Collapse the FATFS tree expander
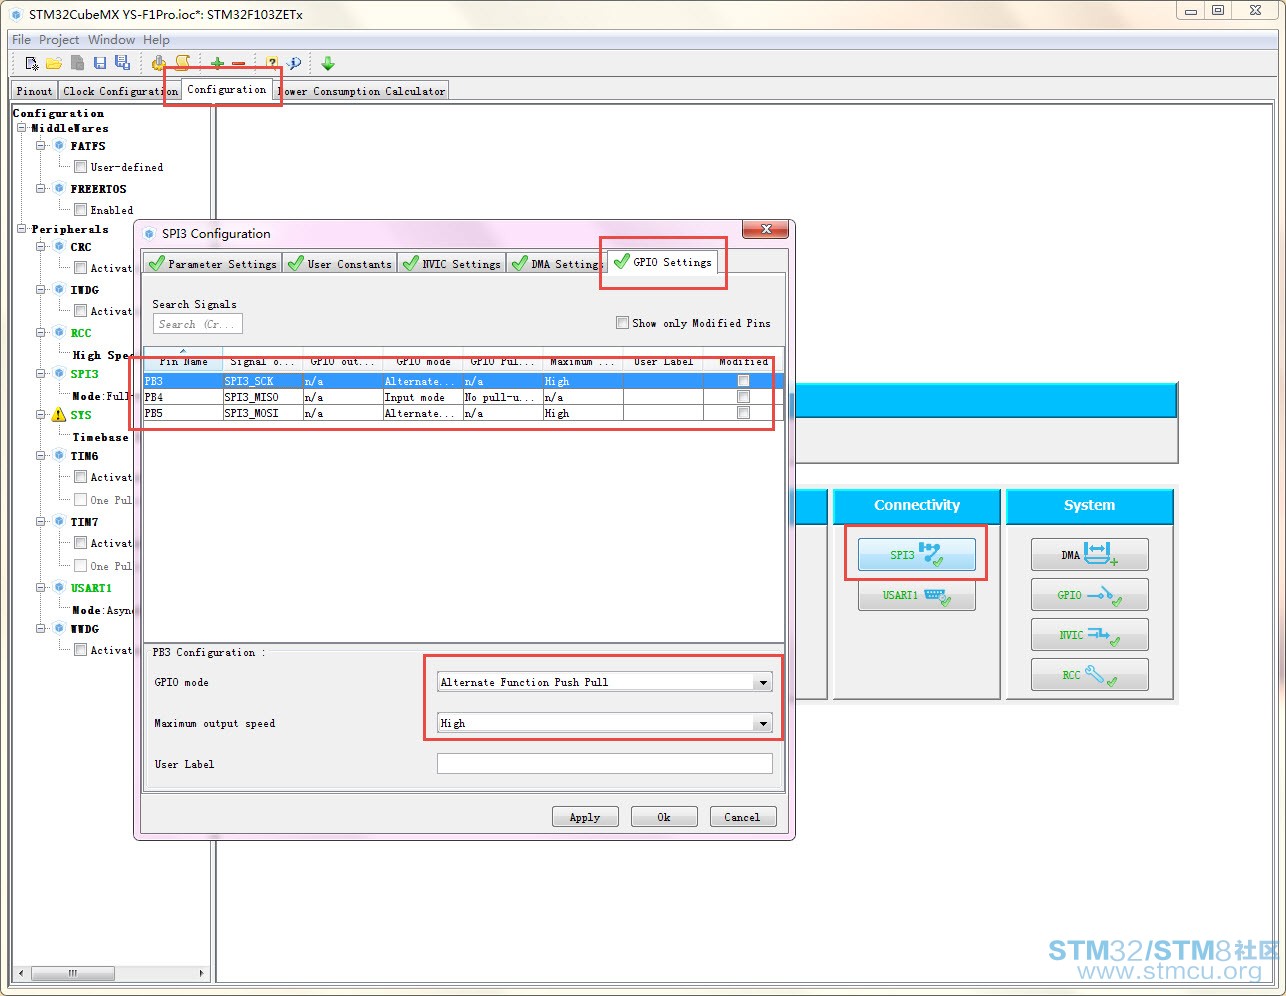Image resolution: width=1286 pixels, height=996 pixels. click(41, 145)
